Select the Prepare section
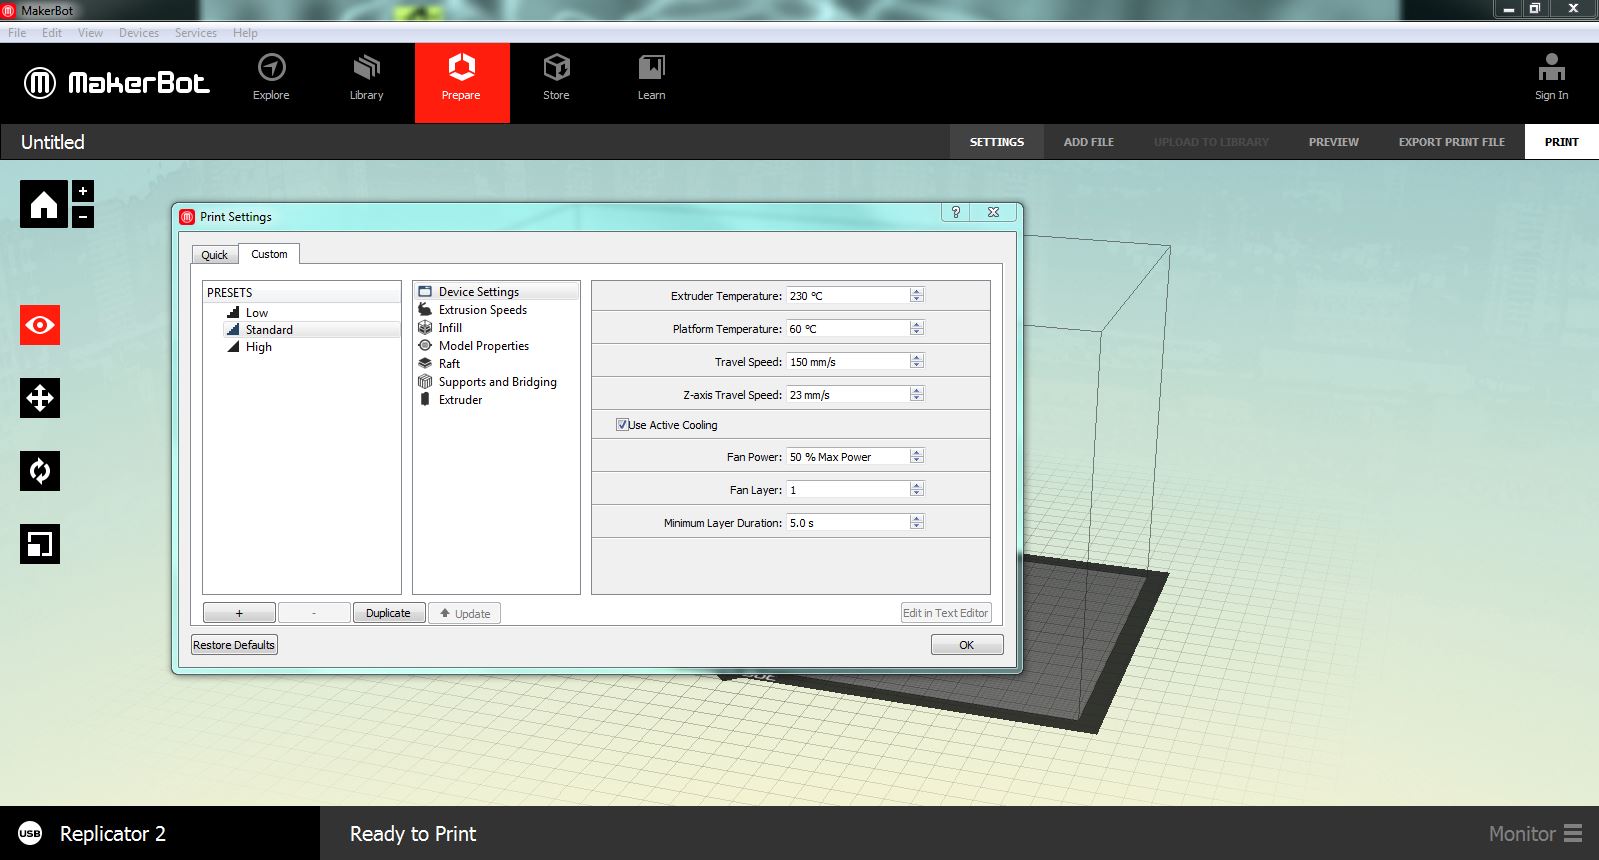This screenshot has width=1599, height=860. tap(462, 83)
